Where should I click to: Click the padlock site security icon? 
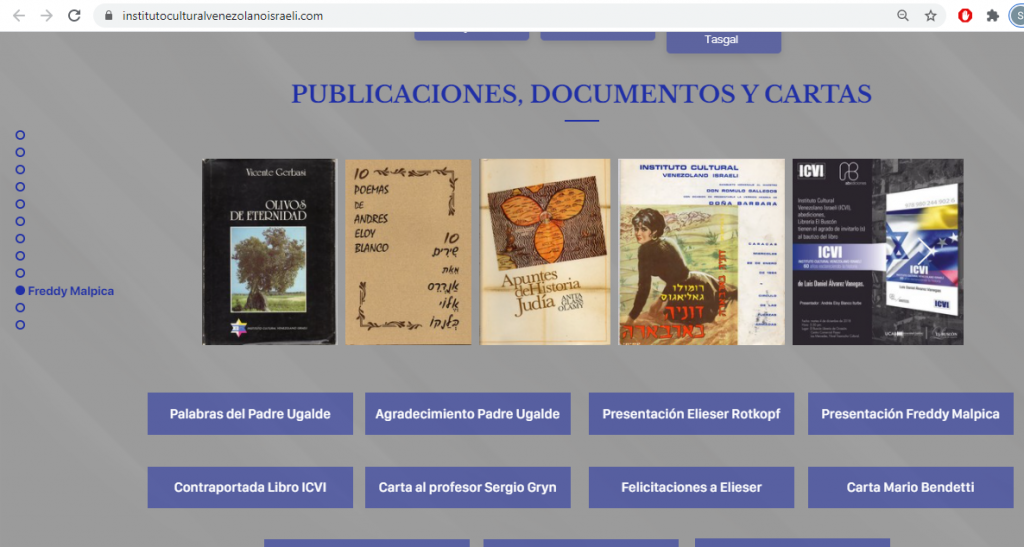[x=109, y=16]
